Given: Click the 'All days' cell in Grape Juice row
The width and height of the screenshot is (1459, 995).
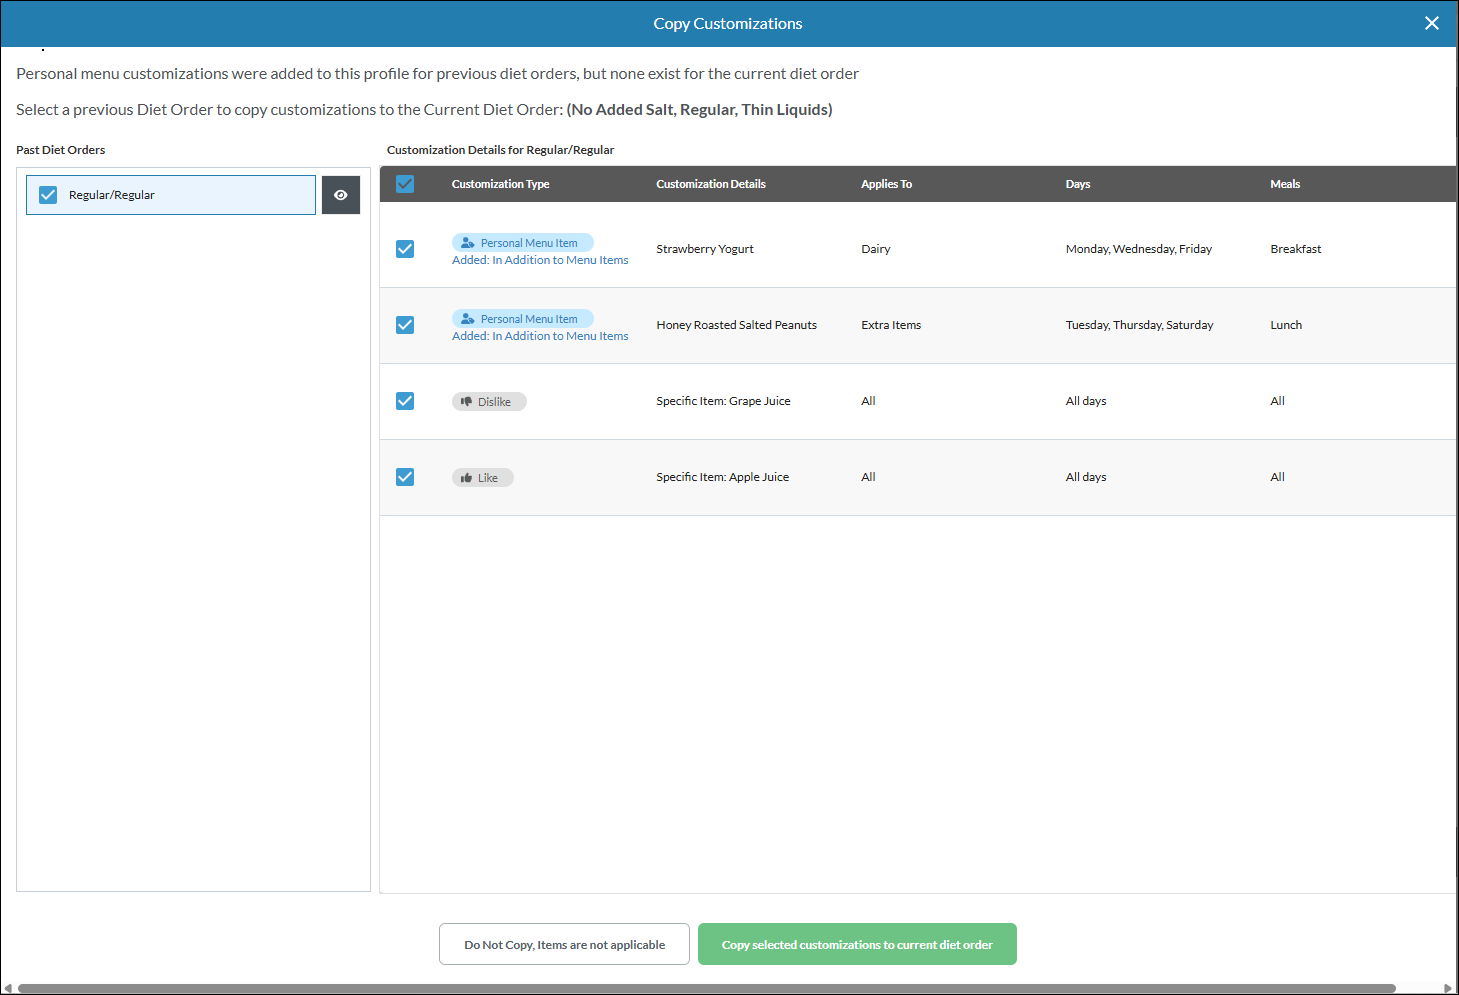Looking at the screenshot, I should 1086,401.
